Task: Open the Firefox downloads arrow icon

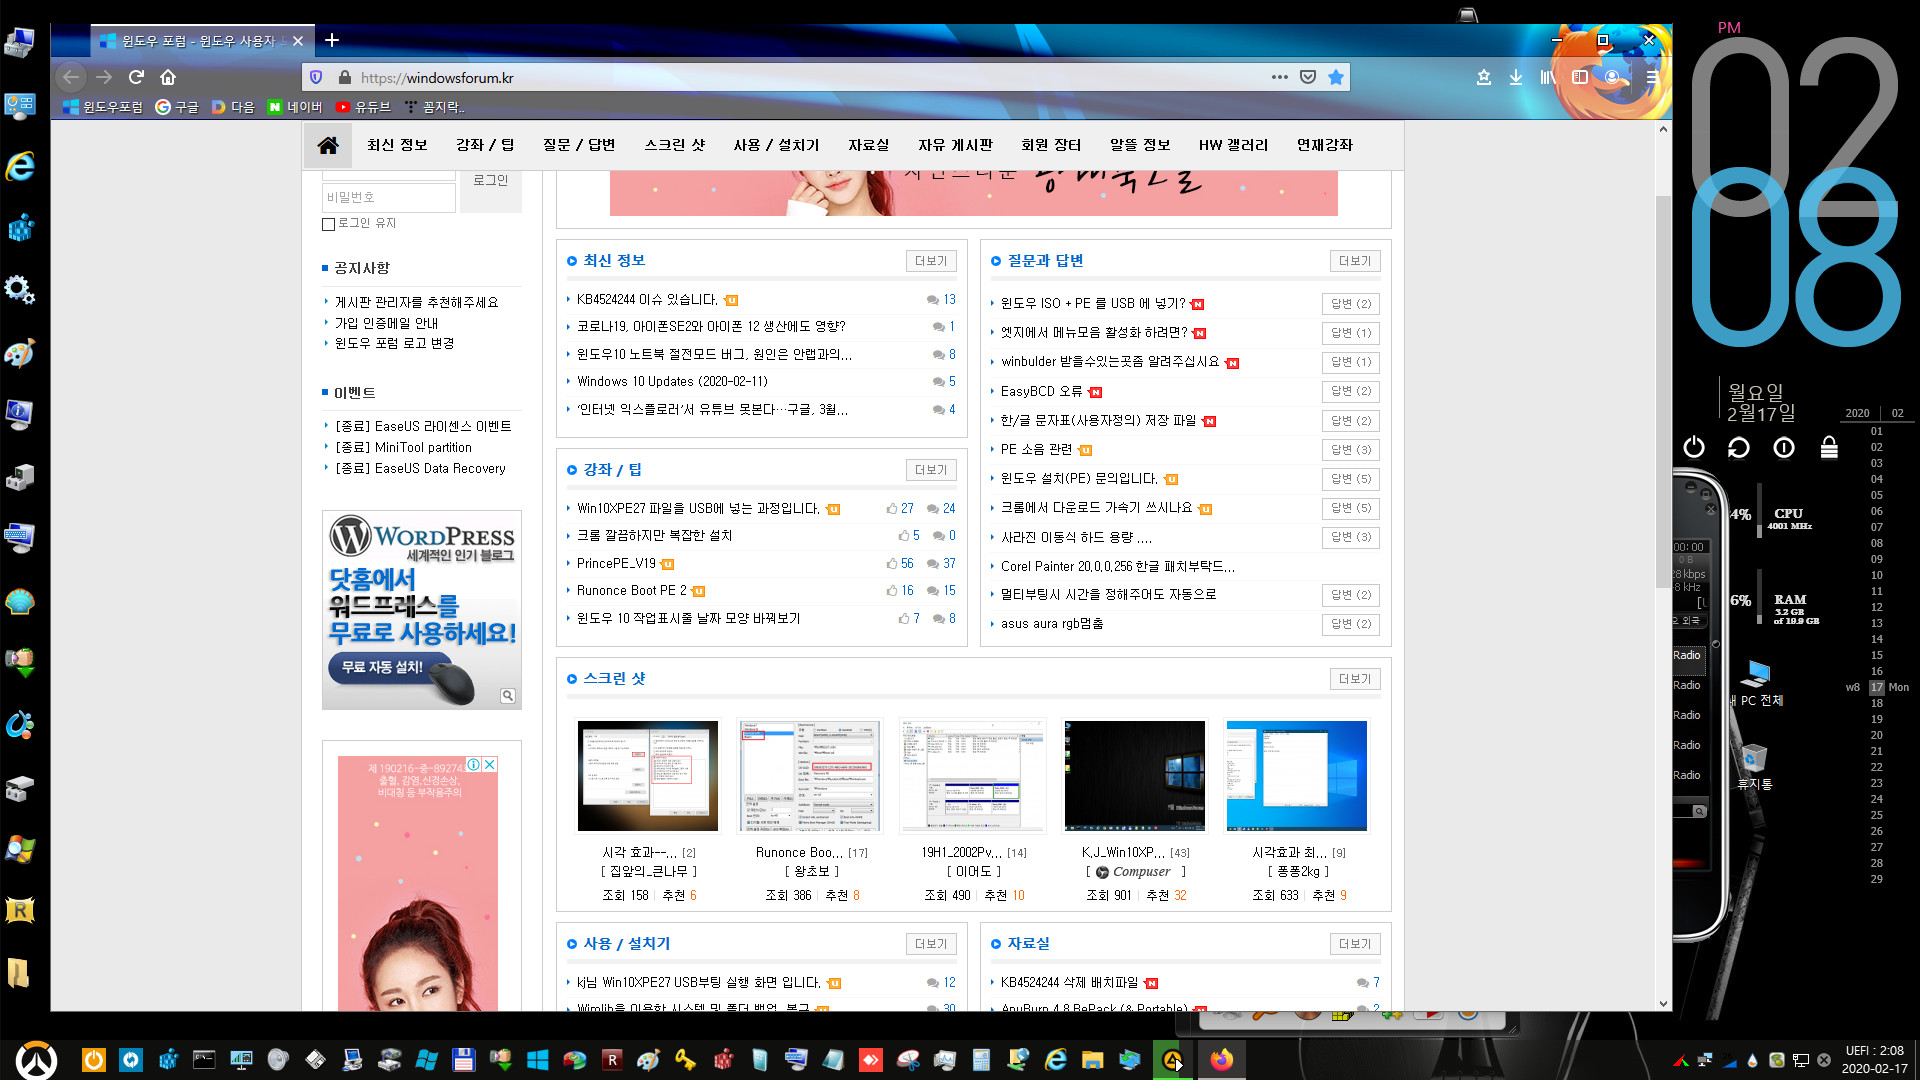Action: (x=1516, y=77)
